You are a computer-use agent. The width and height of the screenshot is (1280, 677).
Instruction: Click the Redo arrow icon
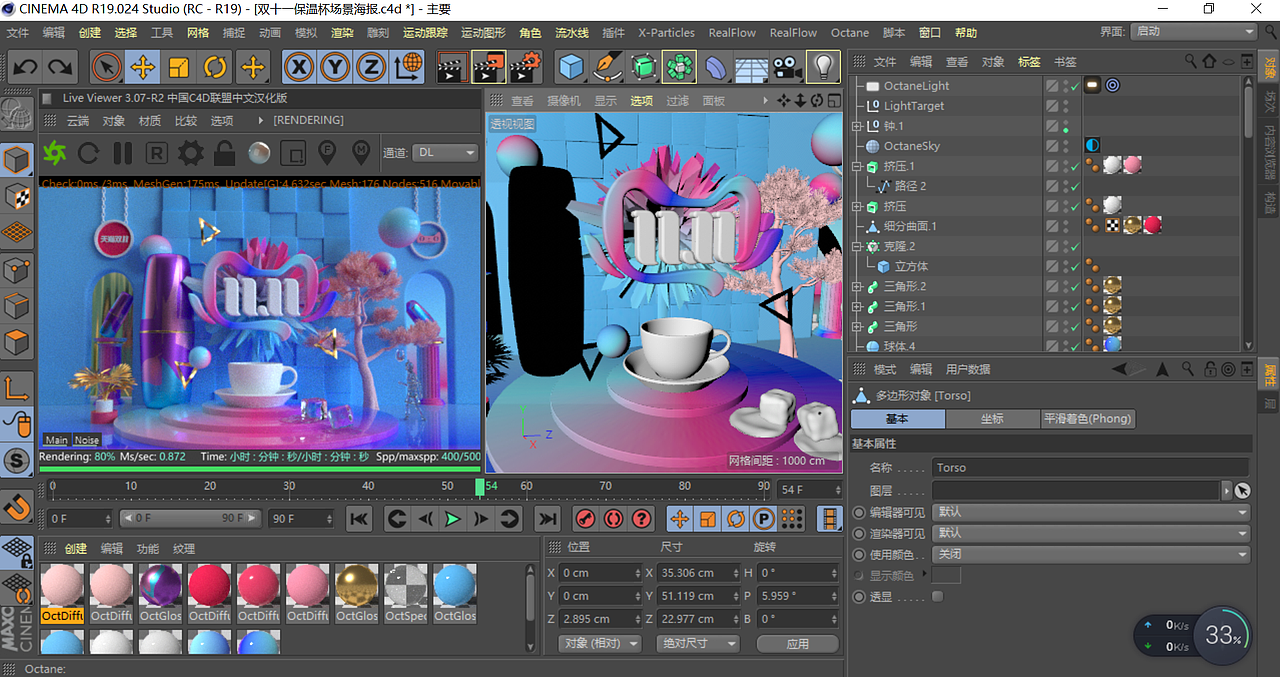point(59,68)
